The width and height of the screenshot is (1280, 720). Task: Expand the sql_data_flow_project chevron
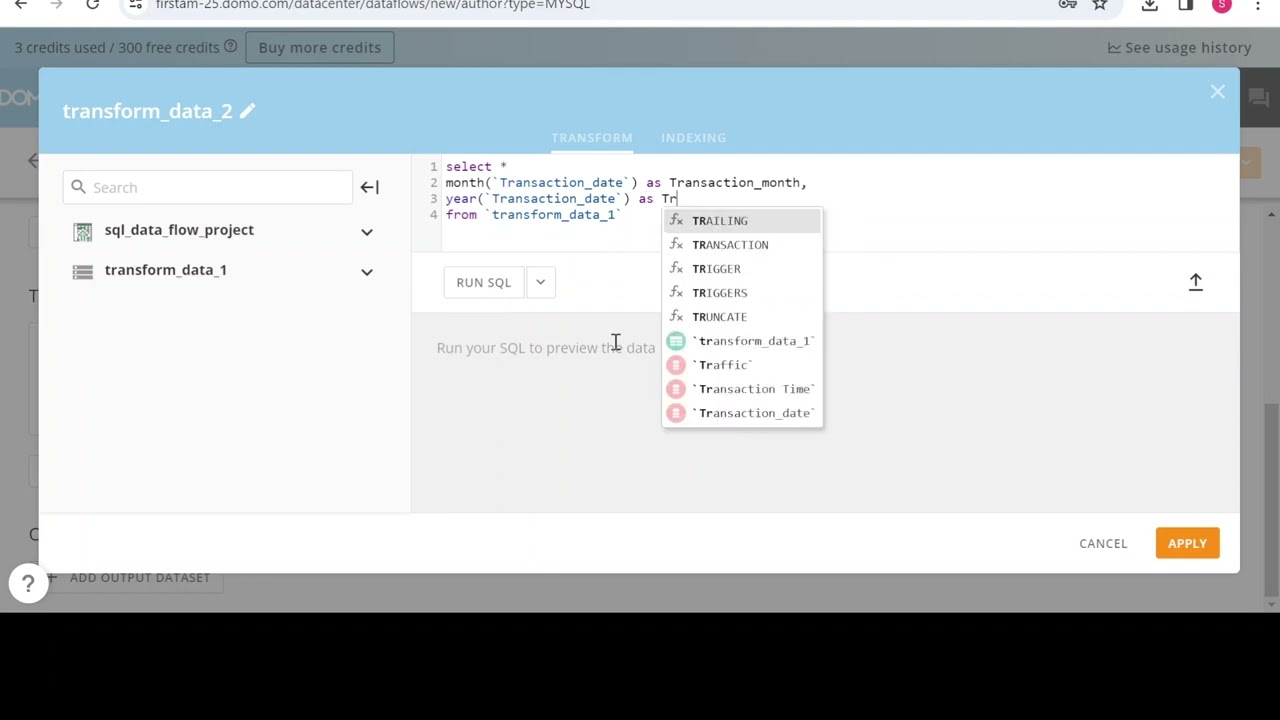(x=367, y=232)
